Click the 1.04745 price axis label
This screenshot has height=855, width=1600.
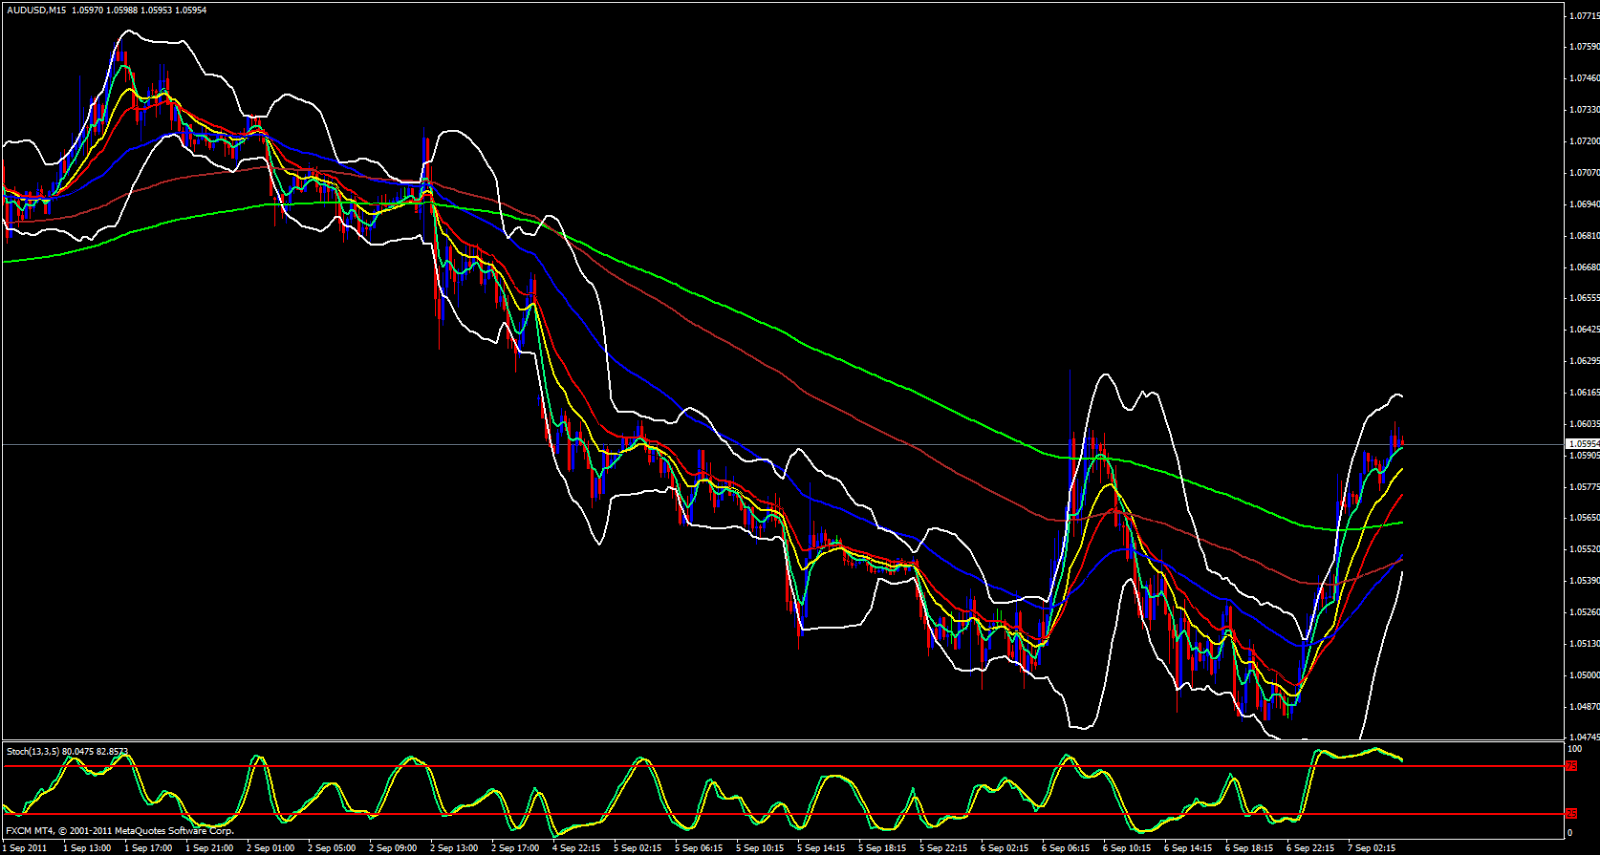[x=1583, y=738]
